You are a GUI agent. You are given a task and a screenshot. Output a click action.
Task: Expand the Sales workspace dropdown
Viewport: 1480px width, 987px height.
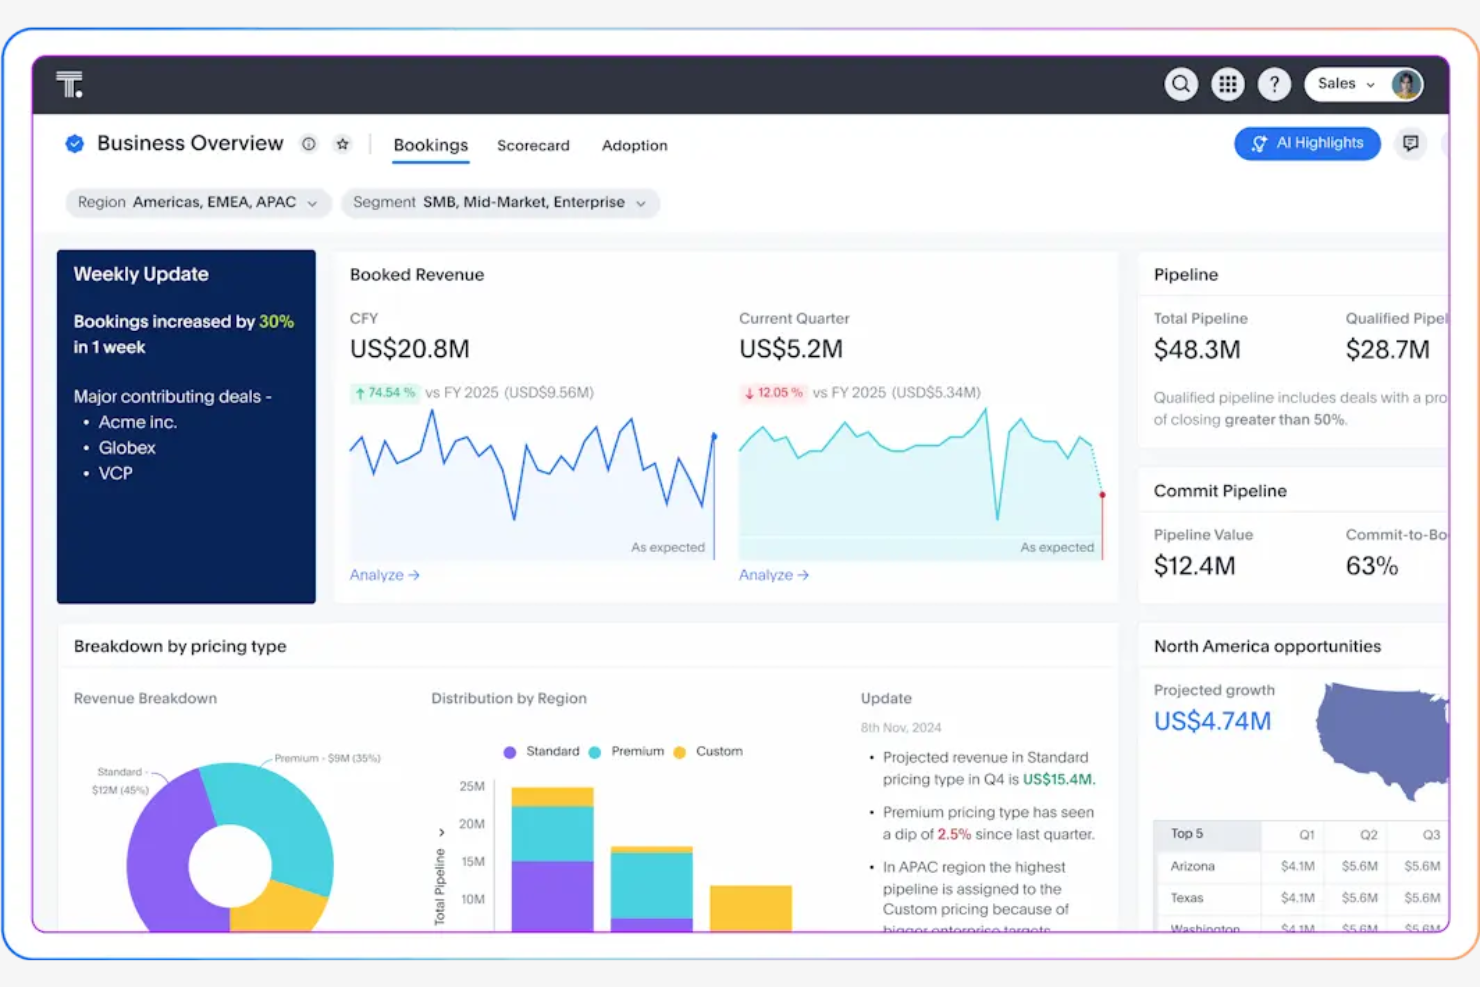coord(1345,83)
